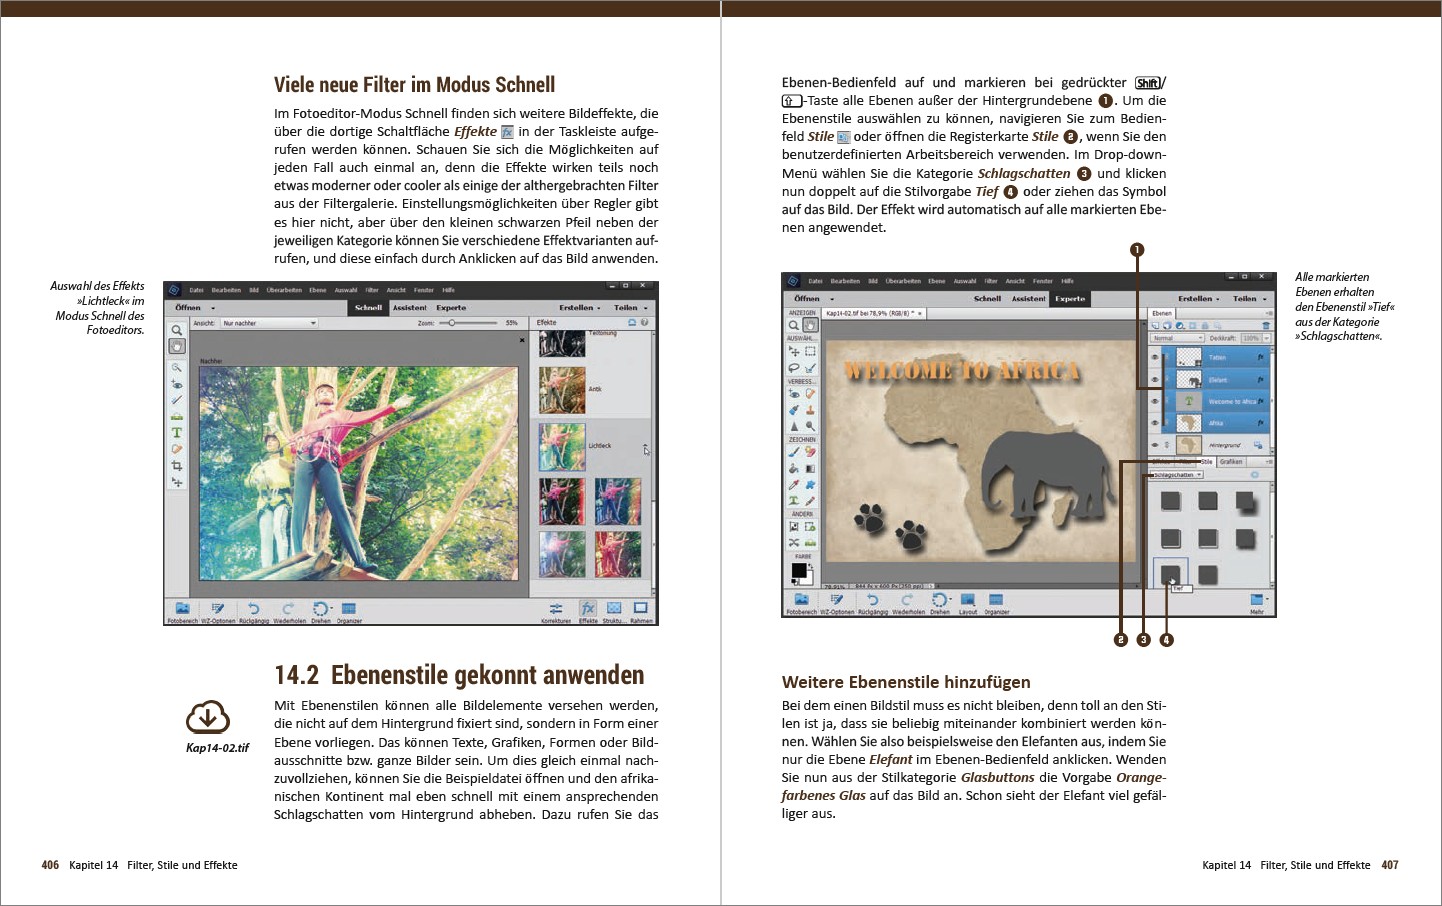The width and height of the screenshot is (1442, 906).
Task: Select the Lasso tool in the Expert toolbox
Action: tap(794, 368)
